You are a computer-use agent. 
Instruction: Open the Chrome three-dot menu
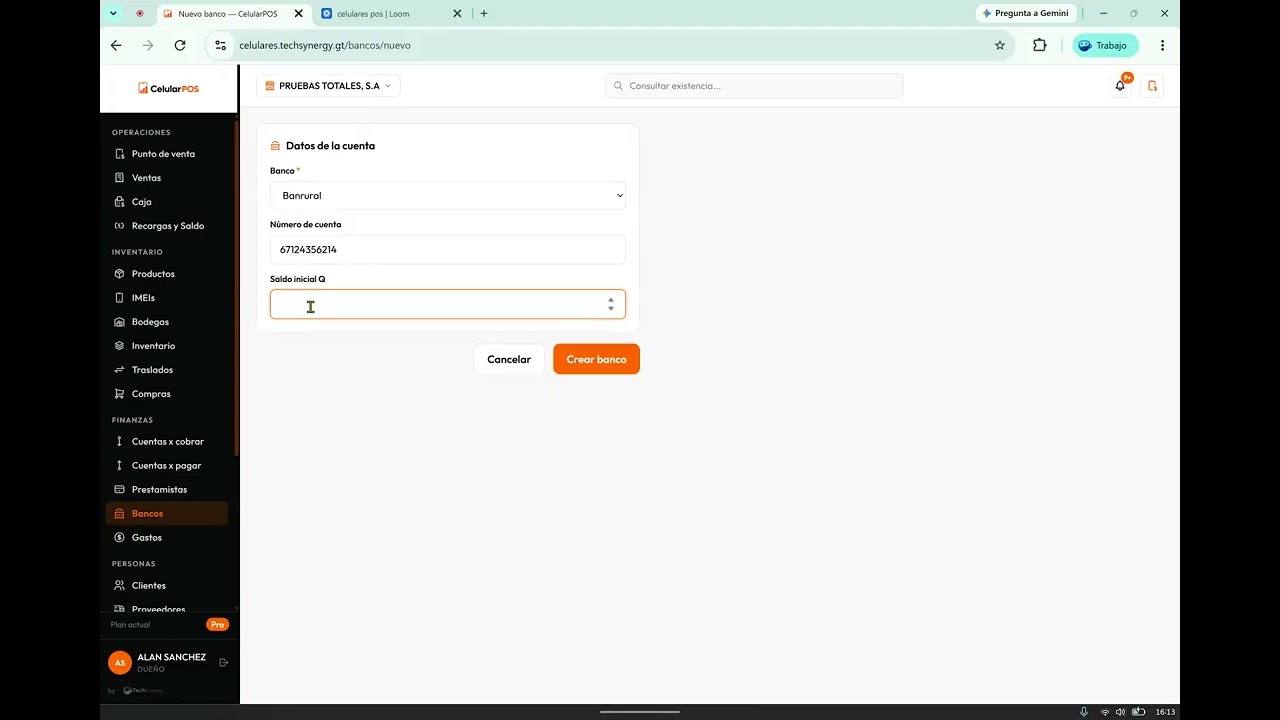coord(1162,45)
